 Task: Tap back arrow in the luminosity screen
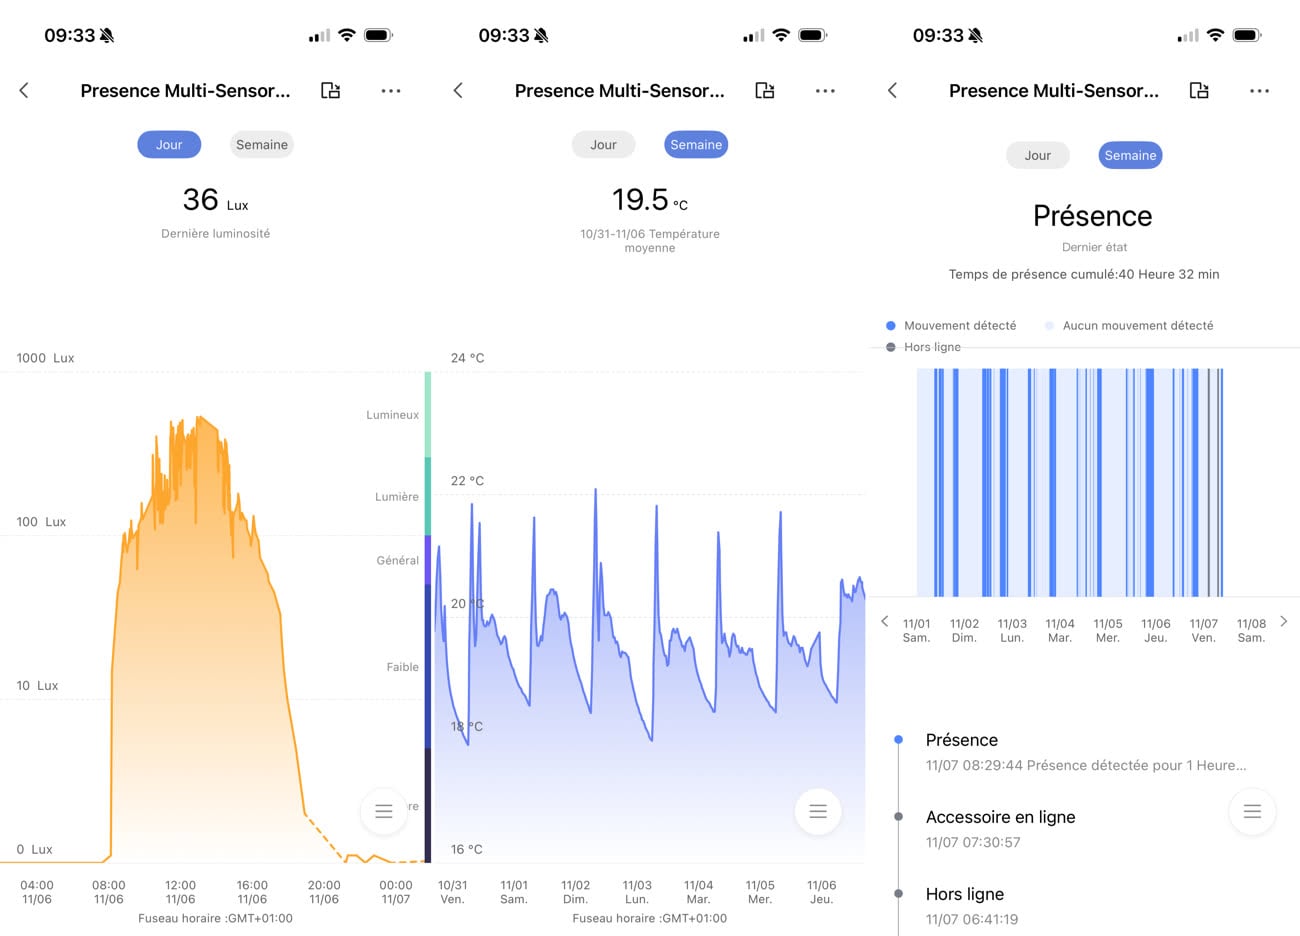click(x=24, y=91)
